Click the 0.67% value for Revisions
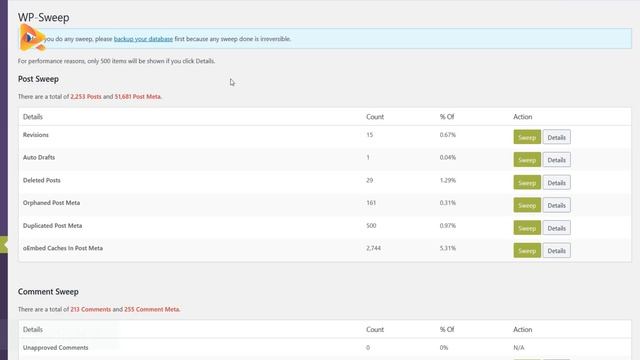Screen dimensions: 640x360 tap(448, 135)
